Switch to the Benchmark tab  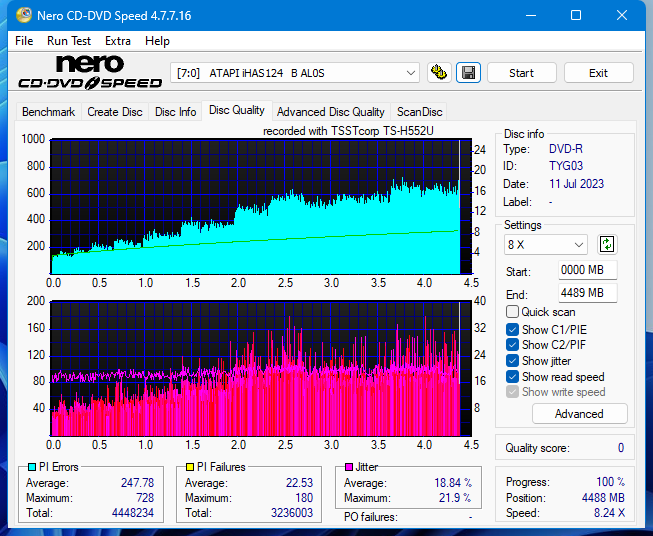[49, 112]
